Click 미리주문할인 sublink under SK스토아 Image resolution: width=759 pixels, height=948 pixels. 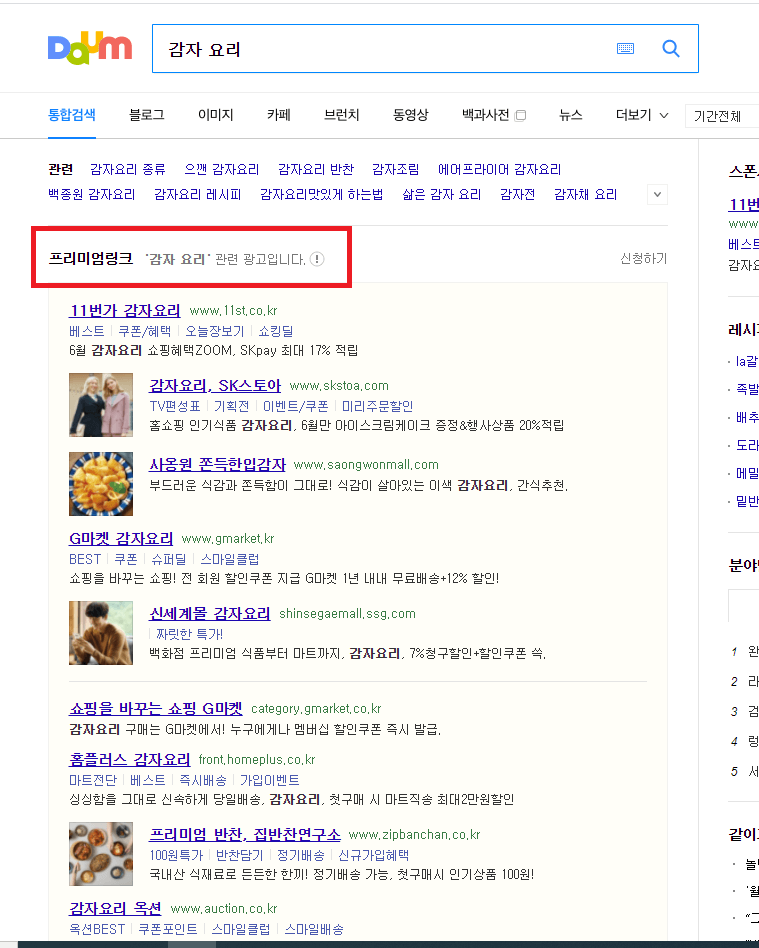click(x=377, y=406)
